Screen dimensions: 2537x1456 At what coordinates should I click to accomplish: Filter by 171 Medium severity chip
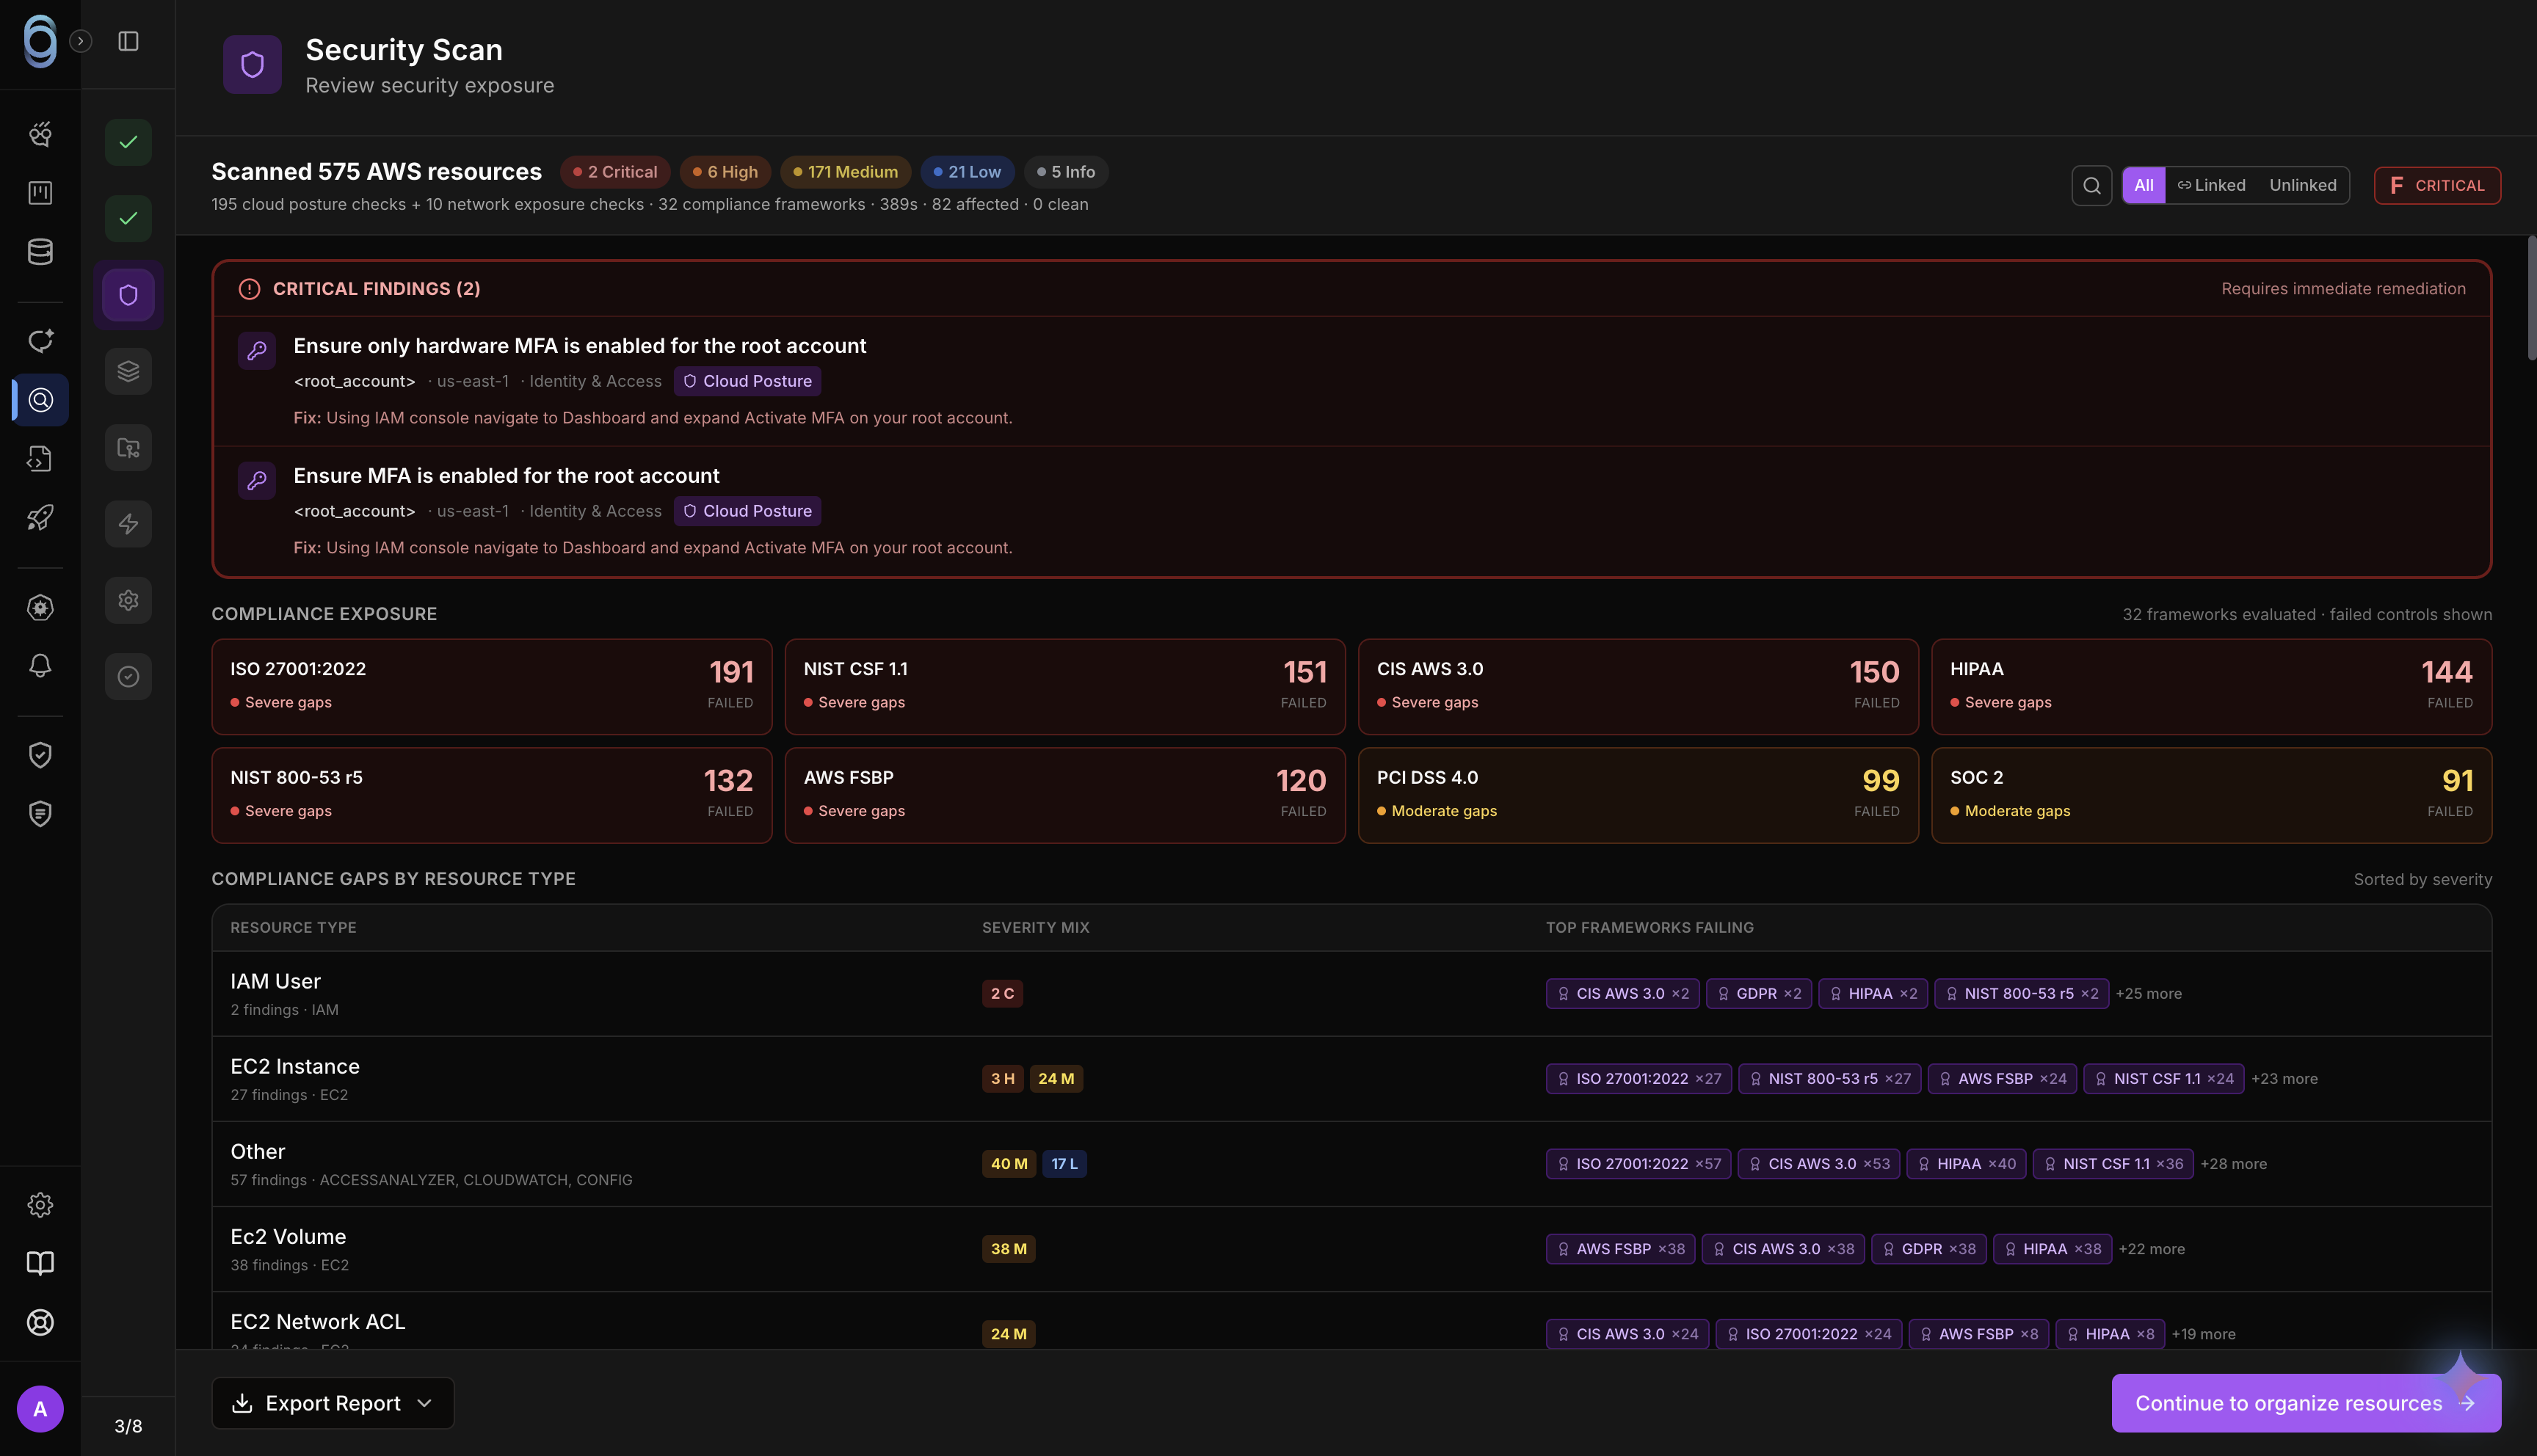click(846, 172)
